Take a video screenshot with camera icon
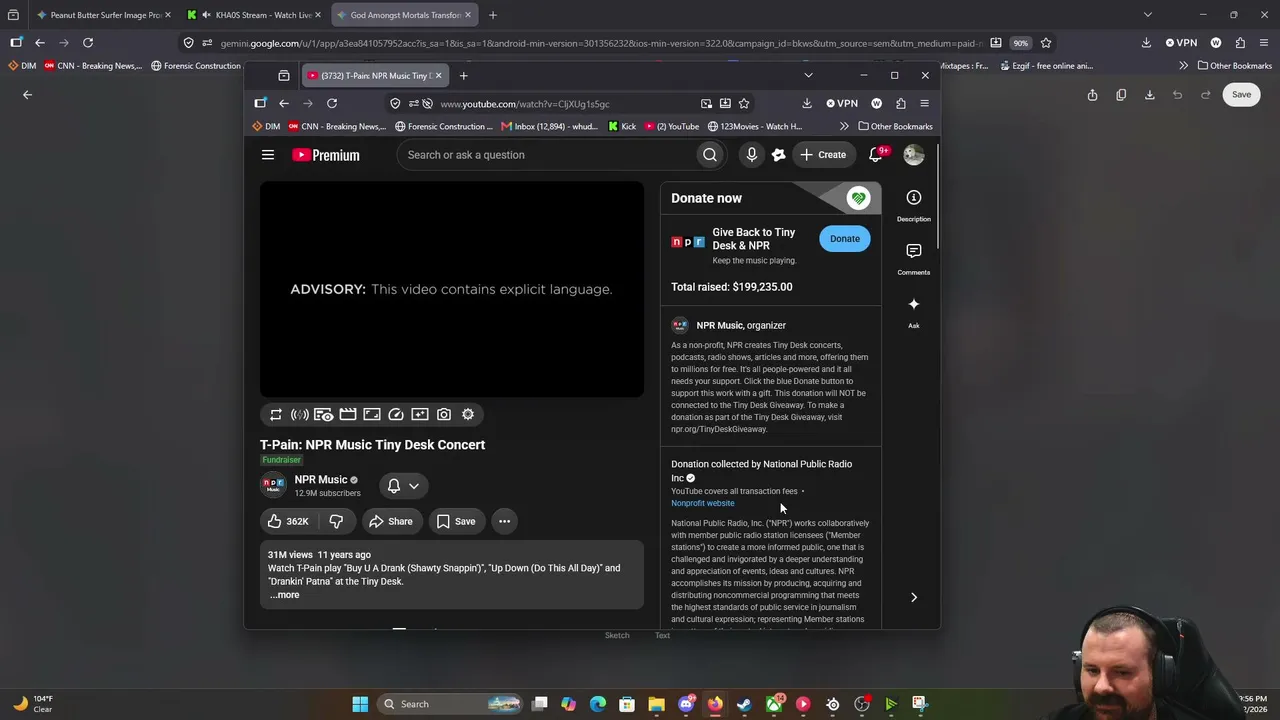Screen dimensions: 1280x720 pos(444,414)
